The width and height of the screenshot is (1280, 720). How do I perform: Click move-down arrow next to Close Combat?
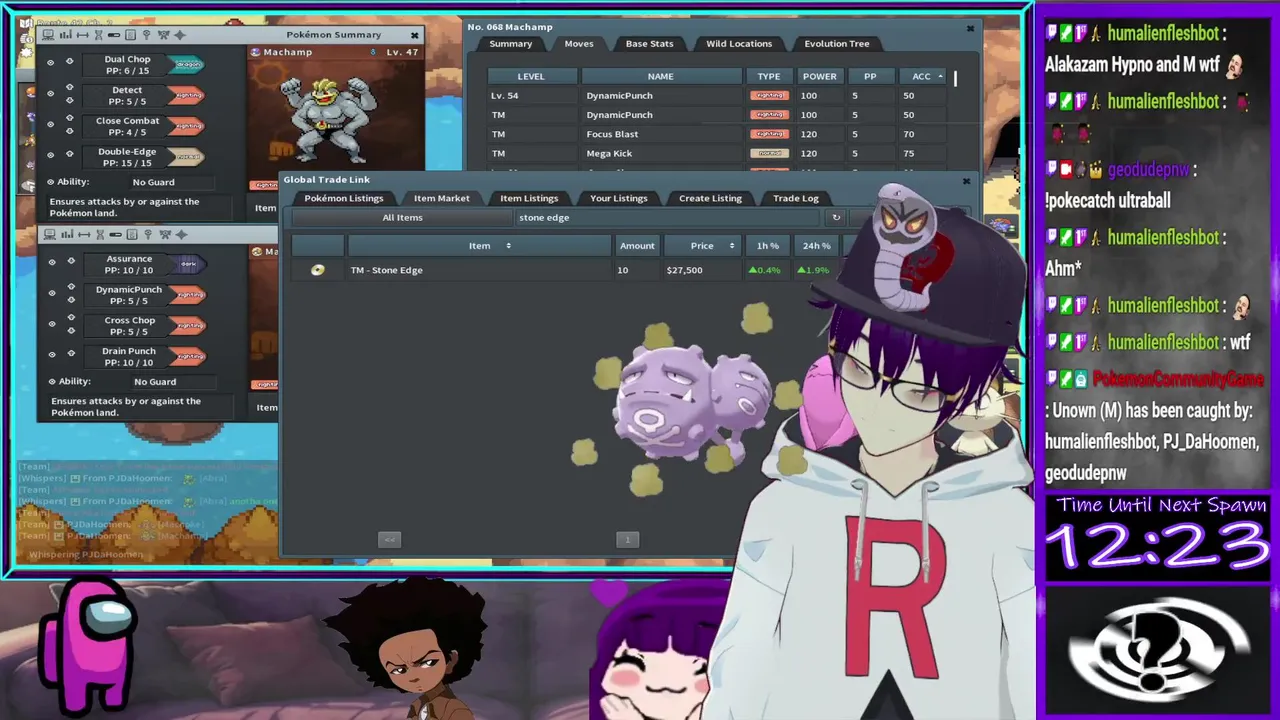[70, 131]
